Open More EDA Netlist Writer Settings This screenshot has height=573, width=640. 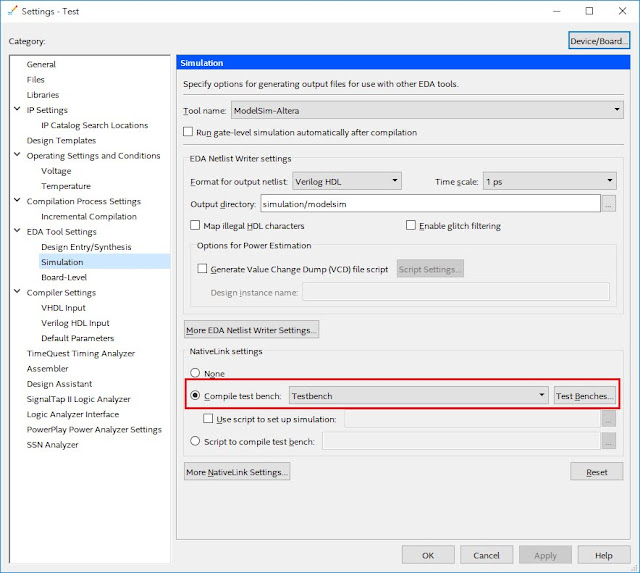(x=251, y=329)
